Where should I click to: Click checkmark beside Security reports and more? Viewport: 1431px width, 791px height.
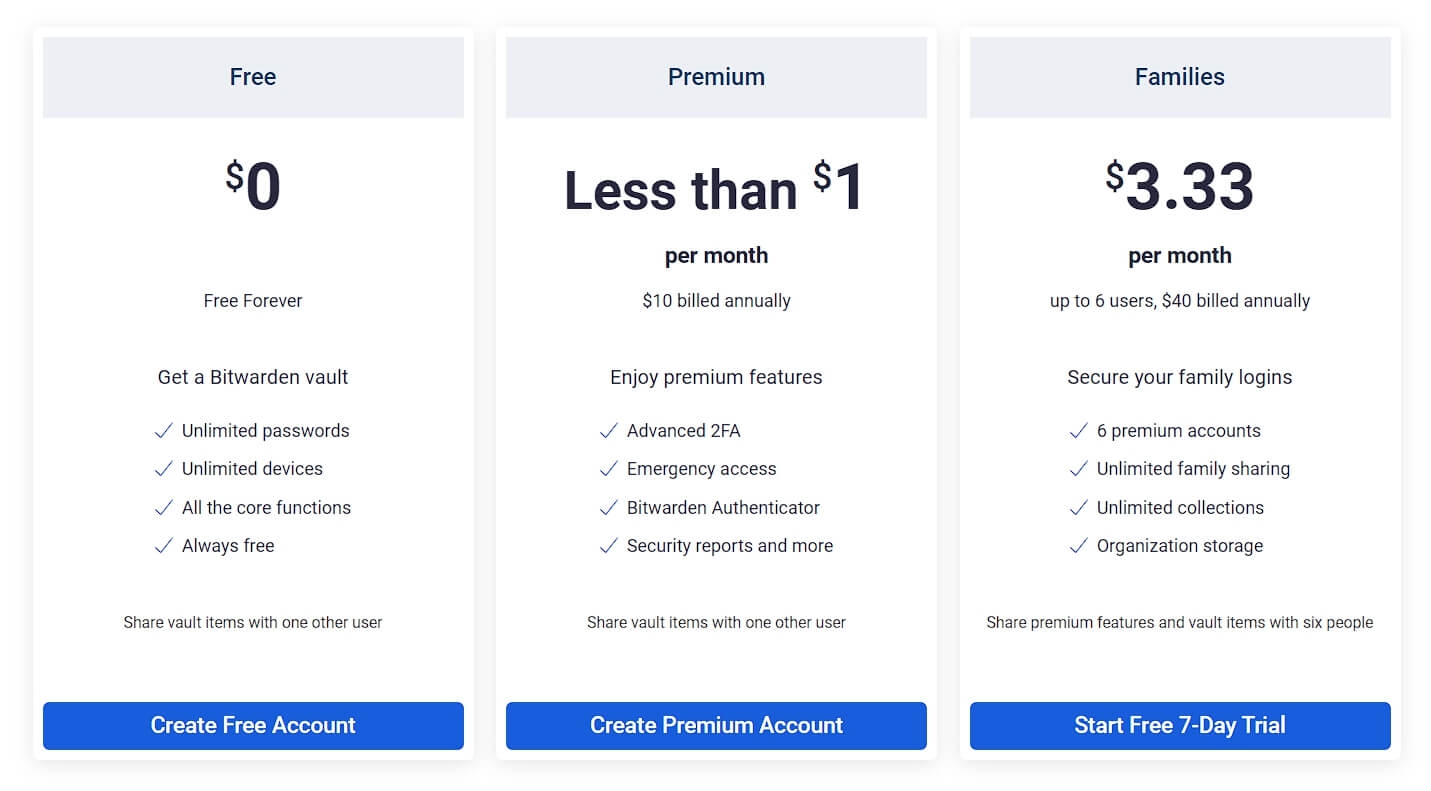tap(608, 546)
